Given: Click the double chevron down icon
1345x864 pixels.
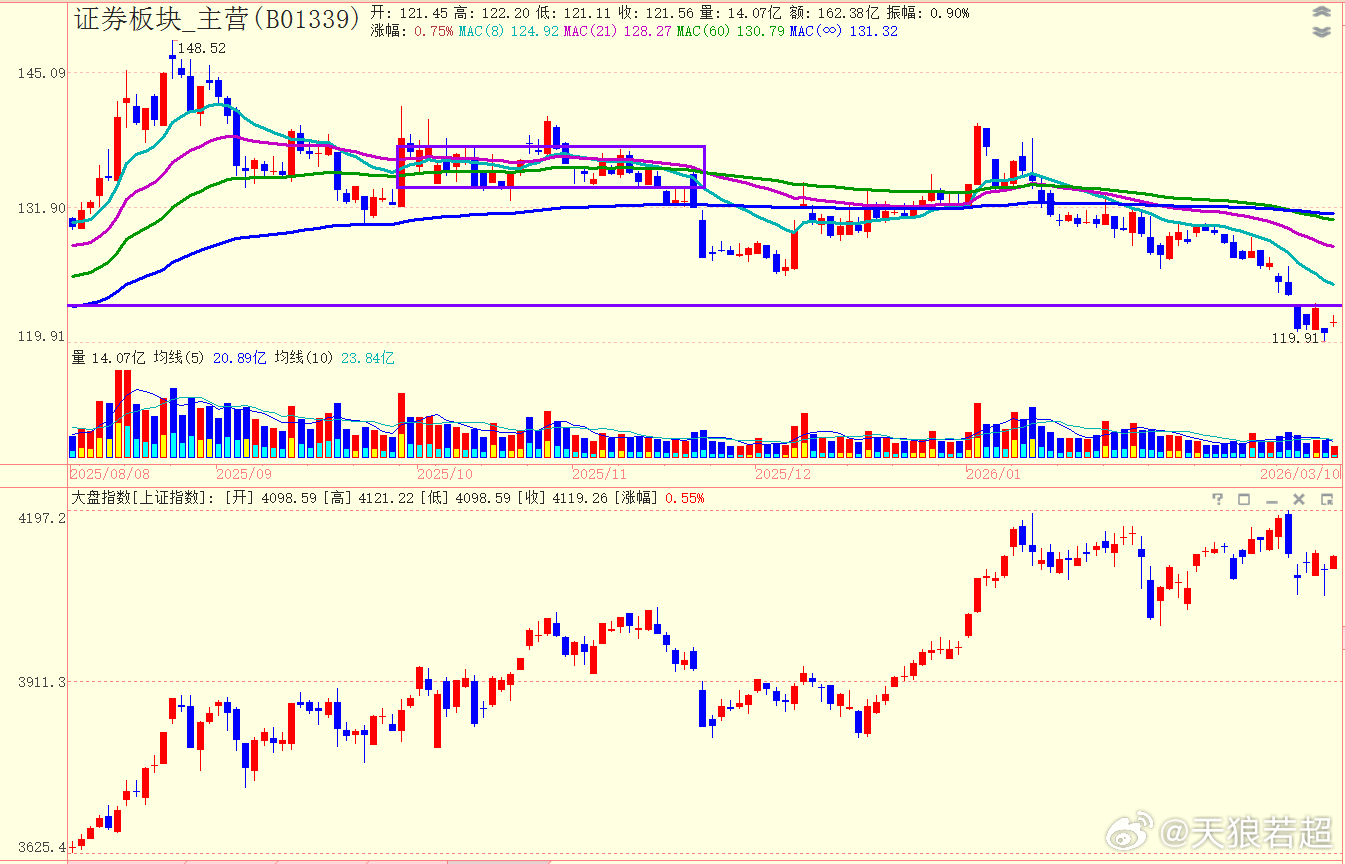Looking at the screenshot, I should coord(1322,31).
